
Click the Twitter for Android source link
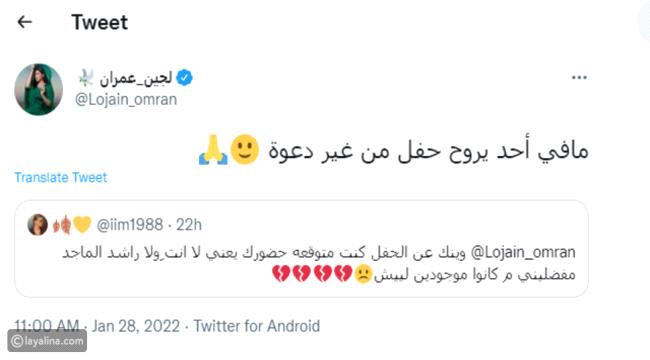(257, 326)
